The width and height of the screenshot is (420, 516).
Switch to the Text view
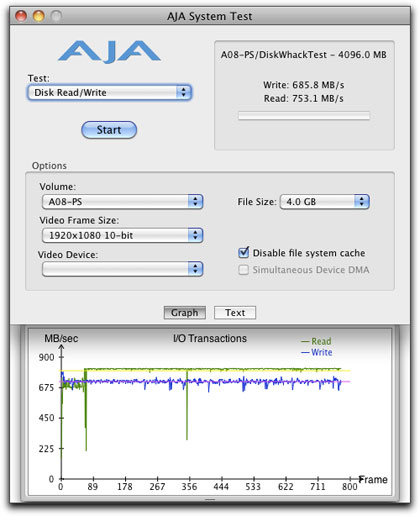235,313
